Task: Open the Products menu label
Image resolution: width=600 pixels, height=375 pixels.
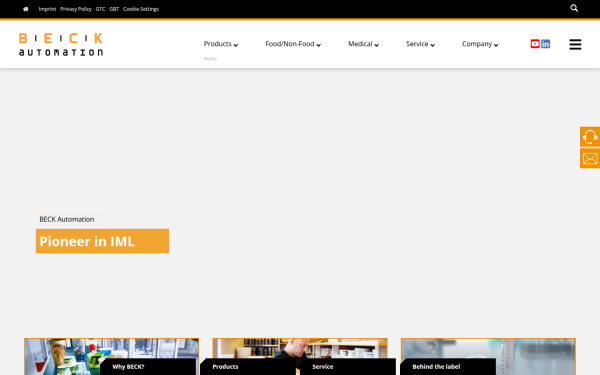Action: [217, 44]
